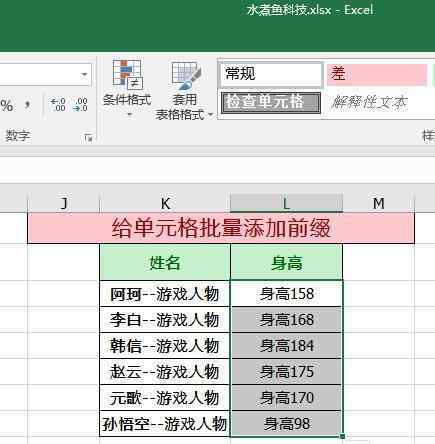Apply the comma style number format
This screenshot has height=444, width=435.
click(28, 105)
